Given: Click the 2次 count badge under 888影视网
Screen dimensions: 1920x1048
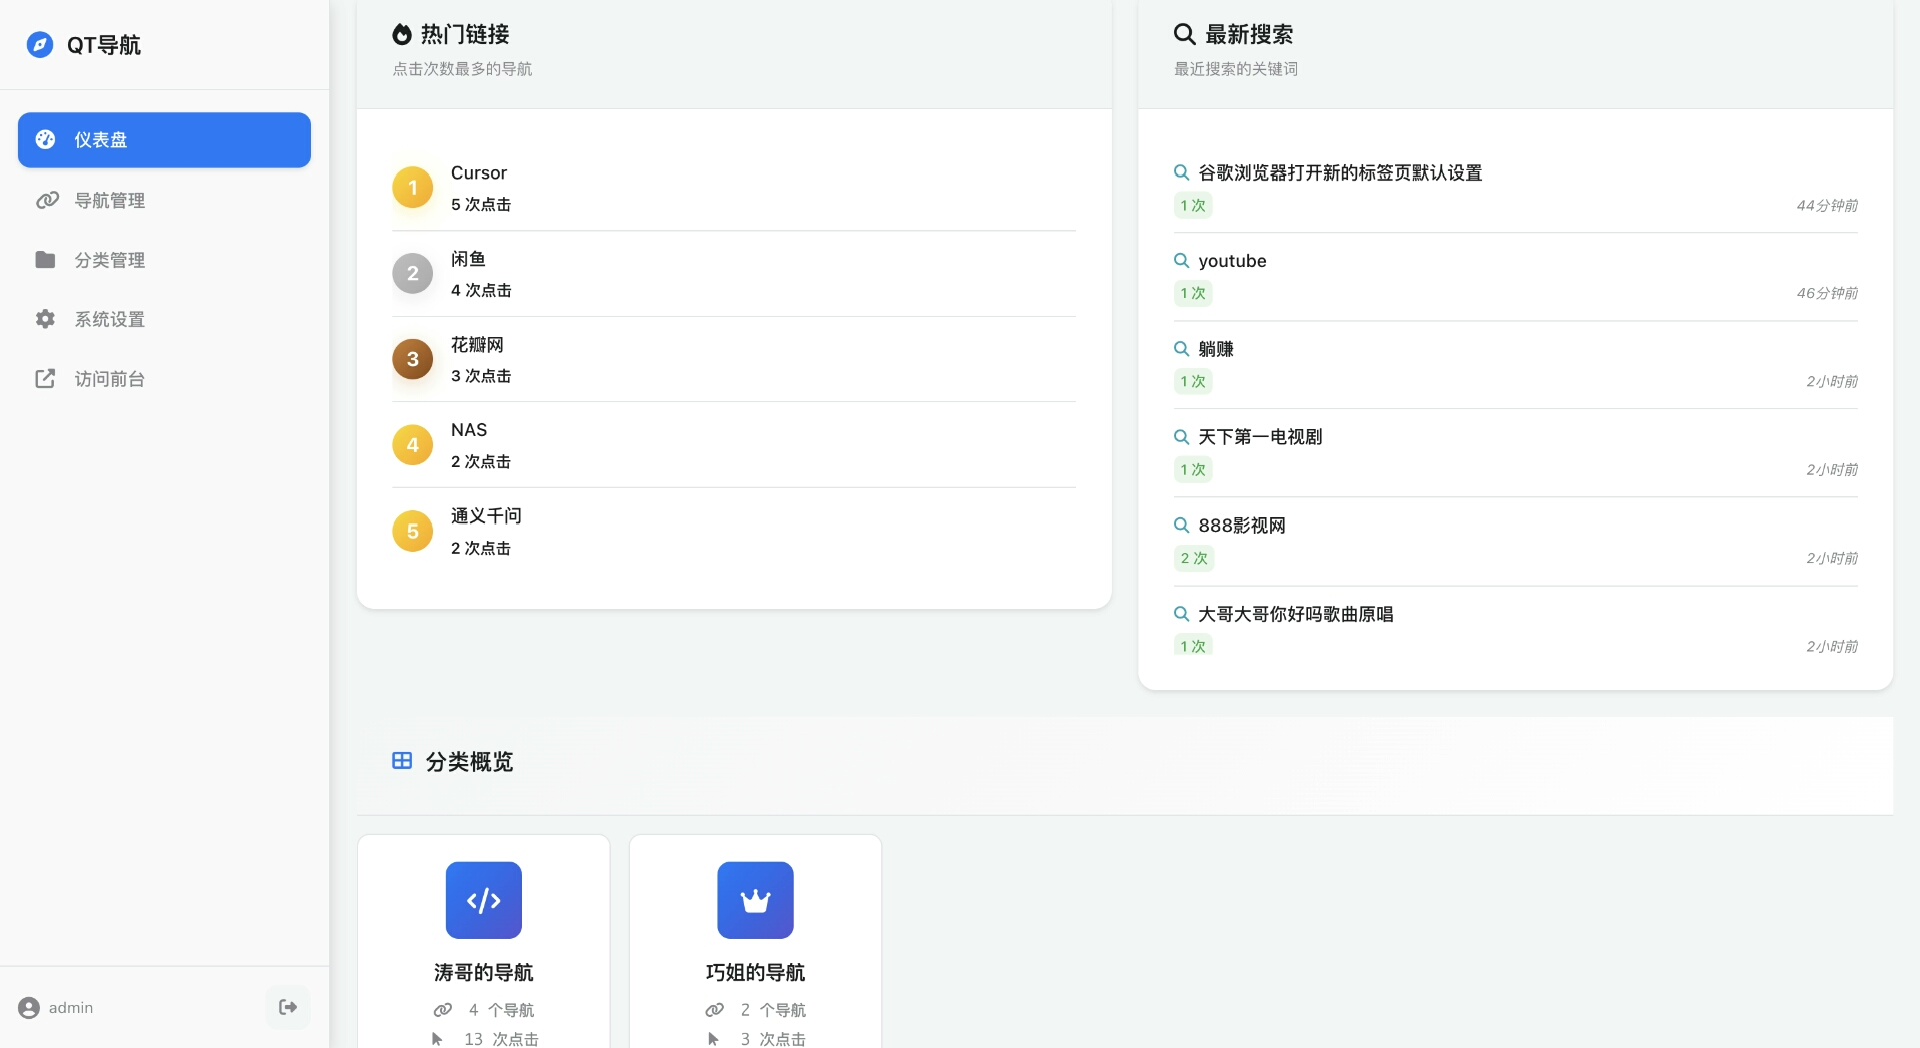Looking at the screenshot, I should [x=1193, y=558].
